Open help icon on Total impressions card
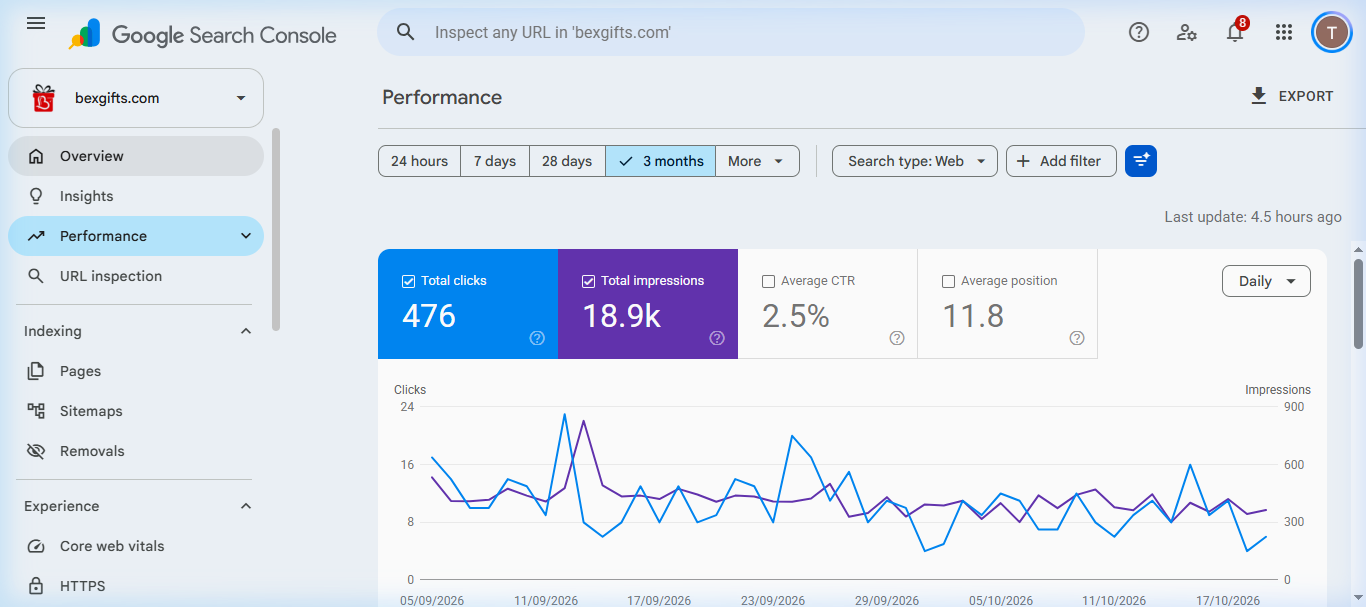 [x=717, y=338]
